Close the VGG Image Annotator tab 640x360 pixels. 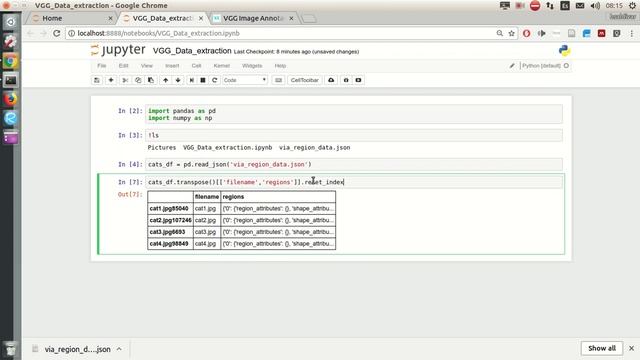click(291, 18)
